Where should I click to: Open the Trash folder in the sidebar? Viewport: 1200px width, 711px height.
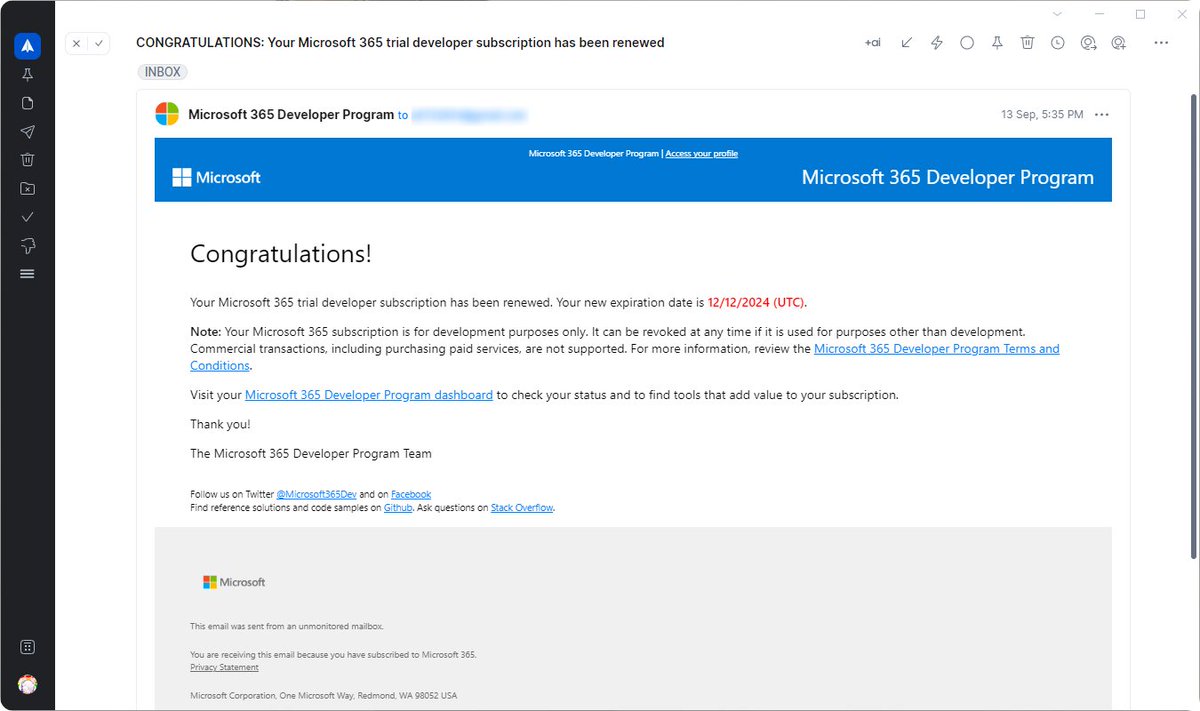click(27, 159)
